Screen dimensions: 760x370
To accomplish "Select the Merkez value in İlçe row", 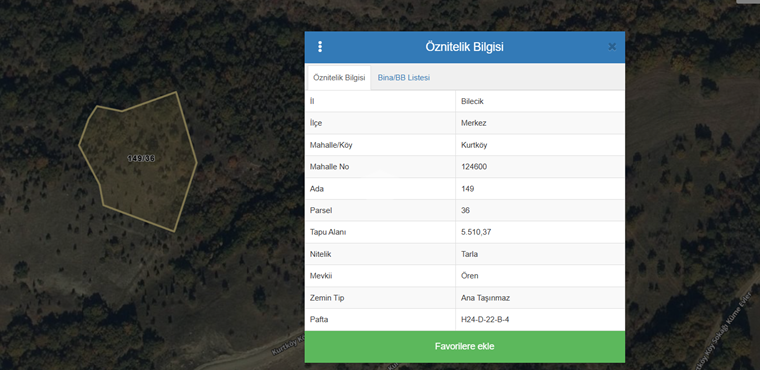I will pos(474,123).
